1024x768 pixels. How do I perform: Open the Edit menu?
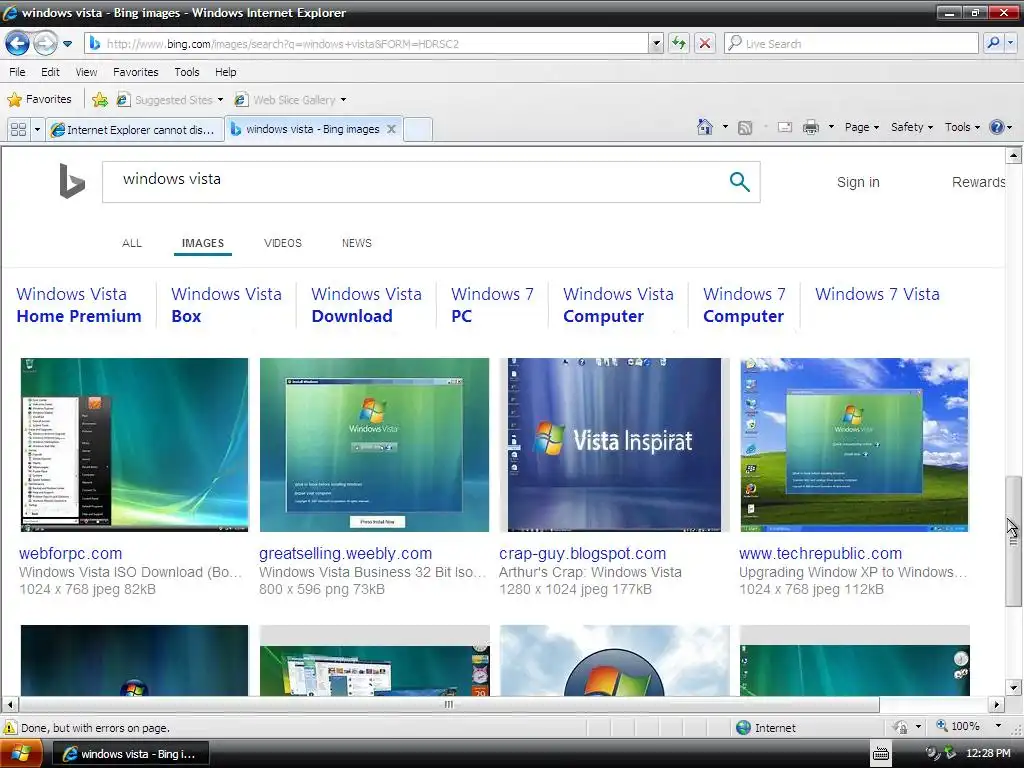pyautogui.click(x=50, y=72)
